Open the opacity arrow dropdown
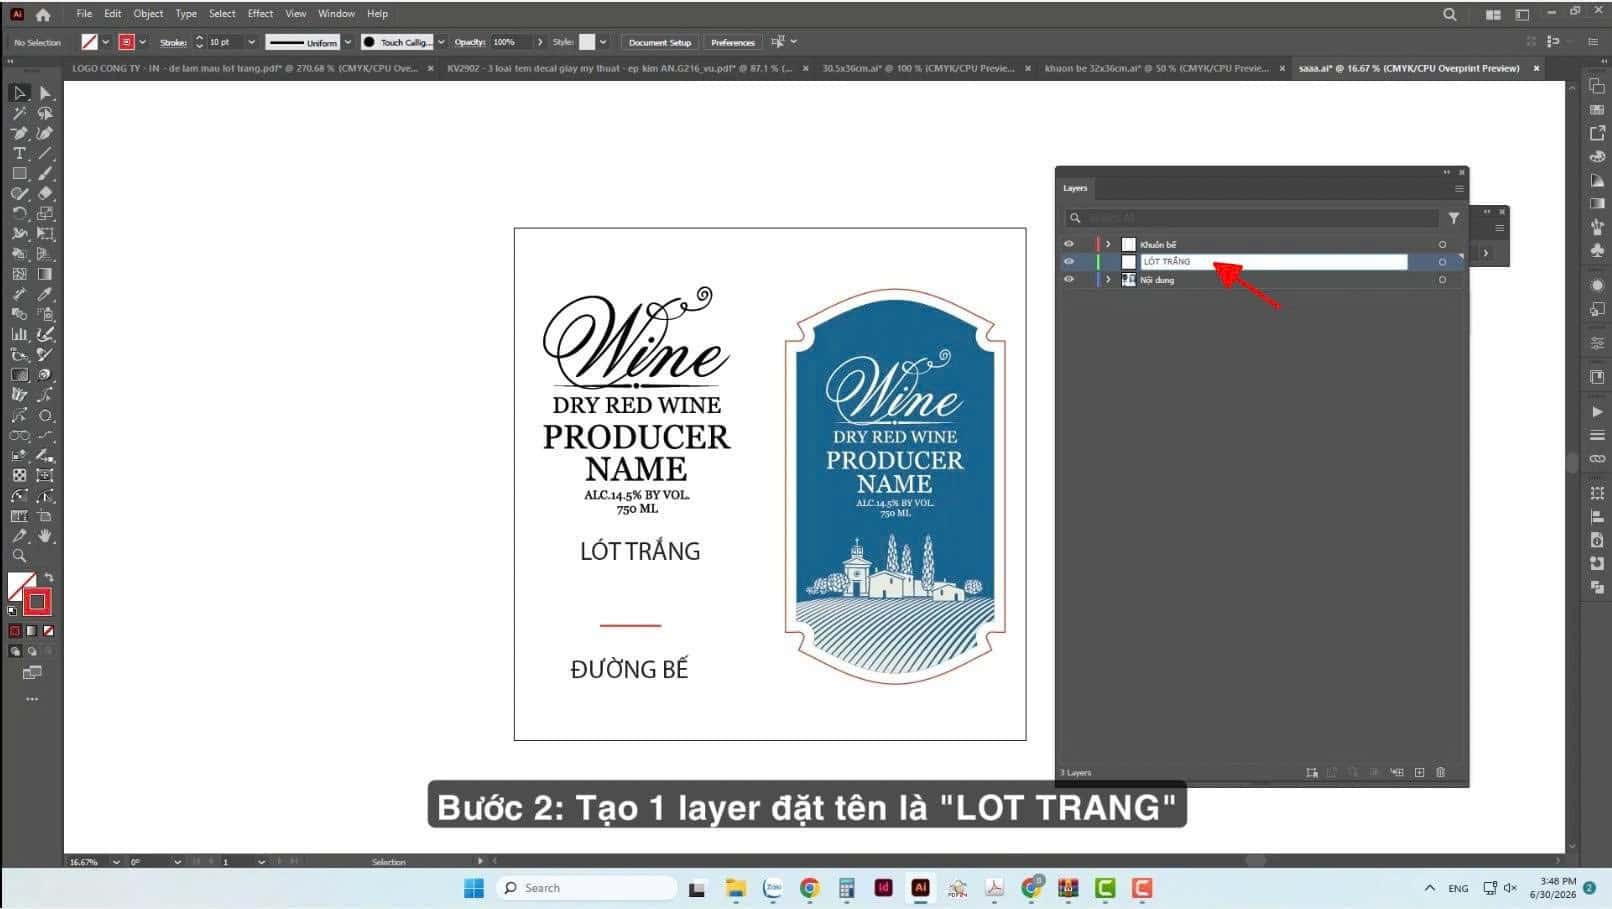Screen dimensions: 1612x909 coord(540,42)
